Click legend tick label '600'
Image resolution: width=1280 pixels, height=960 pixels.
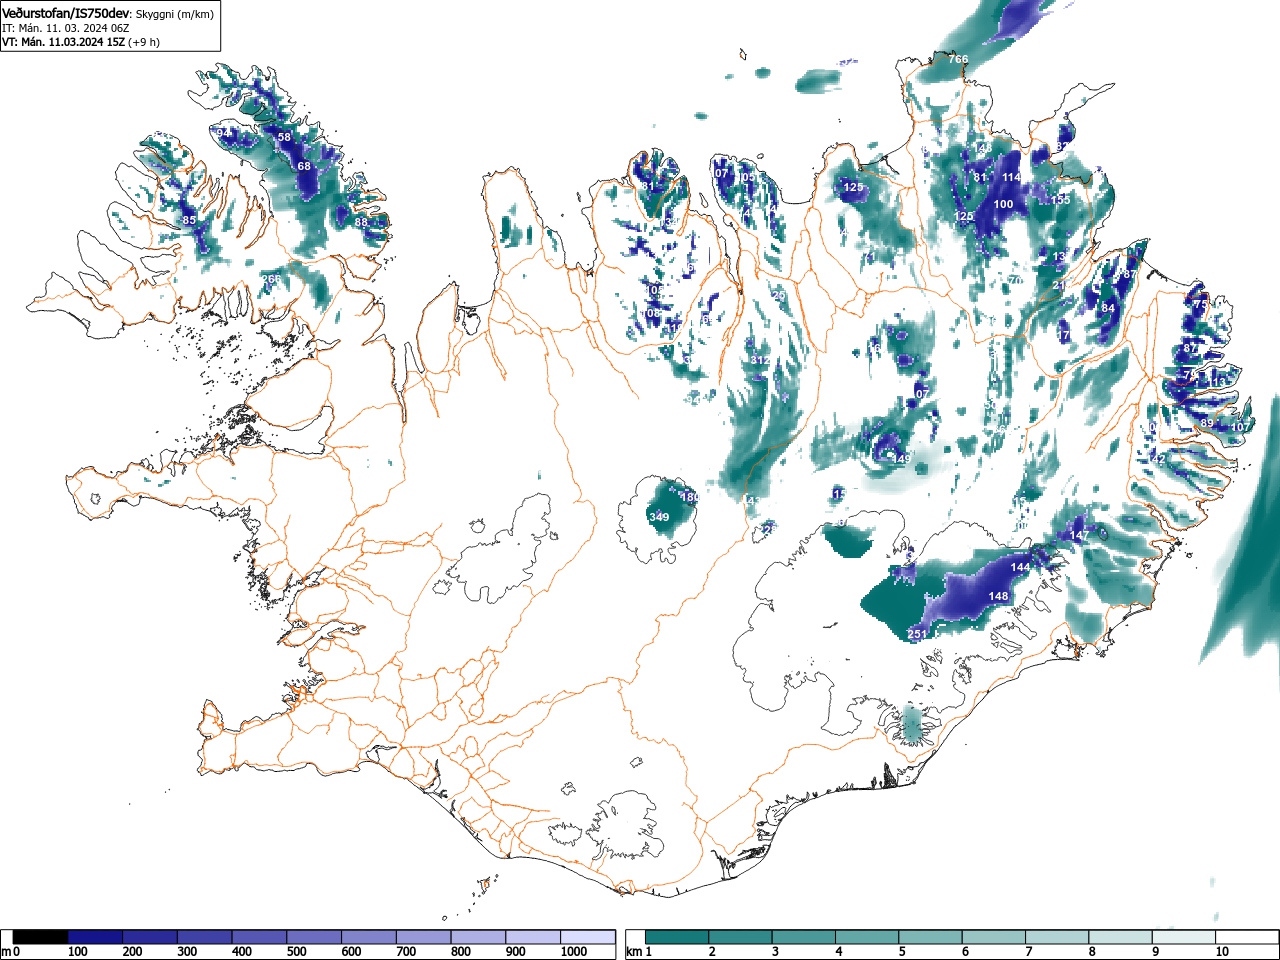click(351, 952)
